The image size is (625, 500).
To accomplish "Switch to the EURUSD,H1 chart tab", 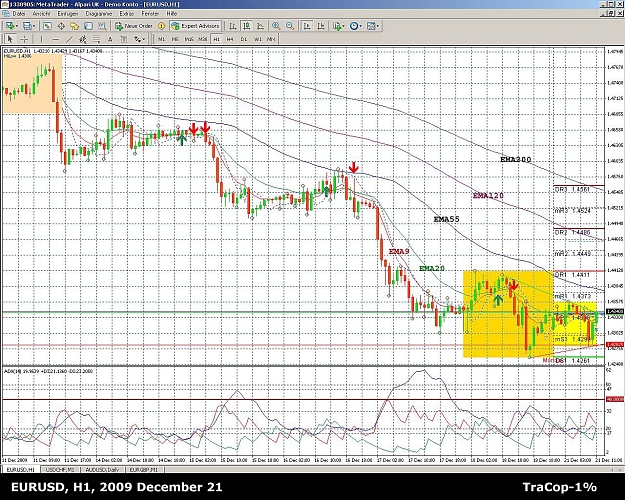I will click(x=20, y=470).
